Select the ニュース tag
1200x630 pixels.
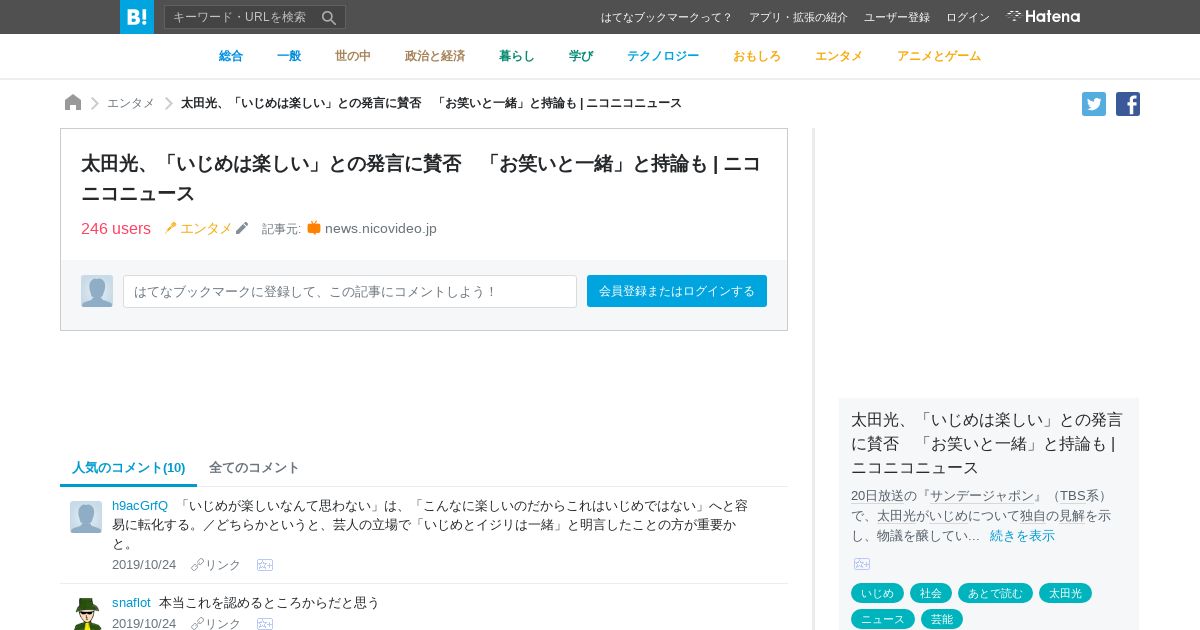click(x=883, y=619)
